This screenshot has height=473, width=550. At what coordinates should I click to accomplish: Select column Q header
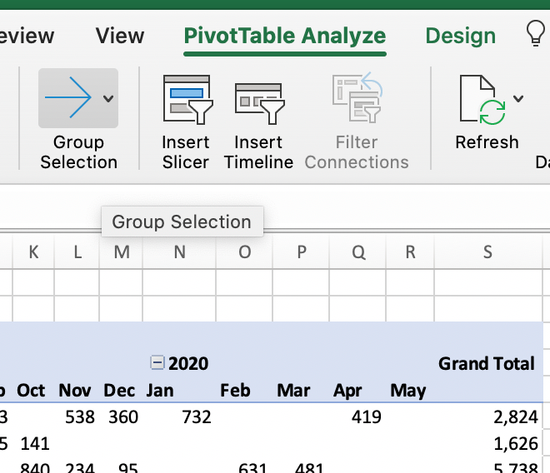[x=358, y=252]
